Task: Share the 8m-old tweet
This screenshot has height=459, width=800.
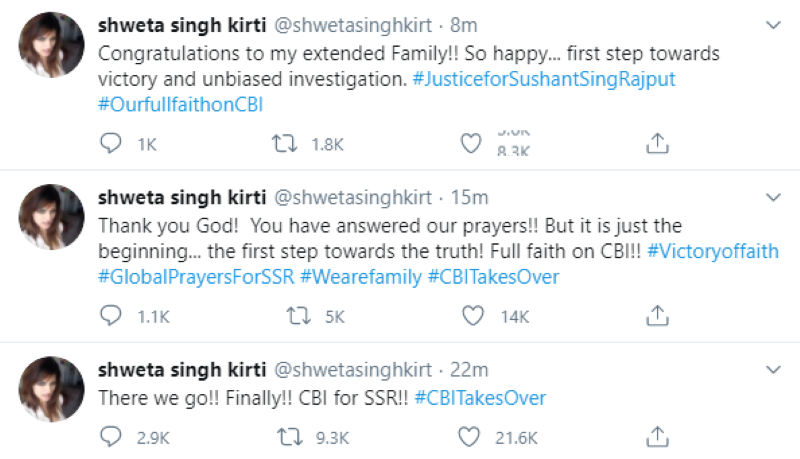Action: click(657, 144)
